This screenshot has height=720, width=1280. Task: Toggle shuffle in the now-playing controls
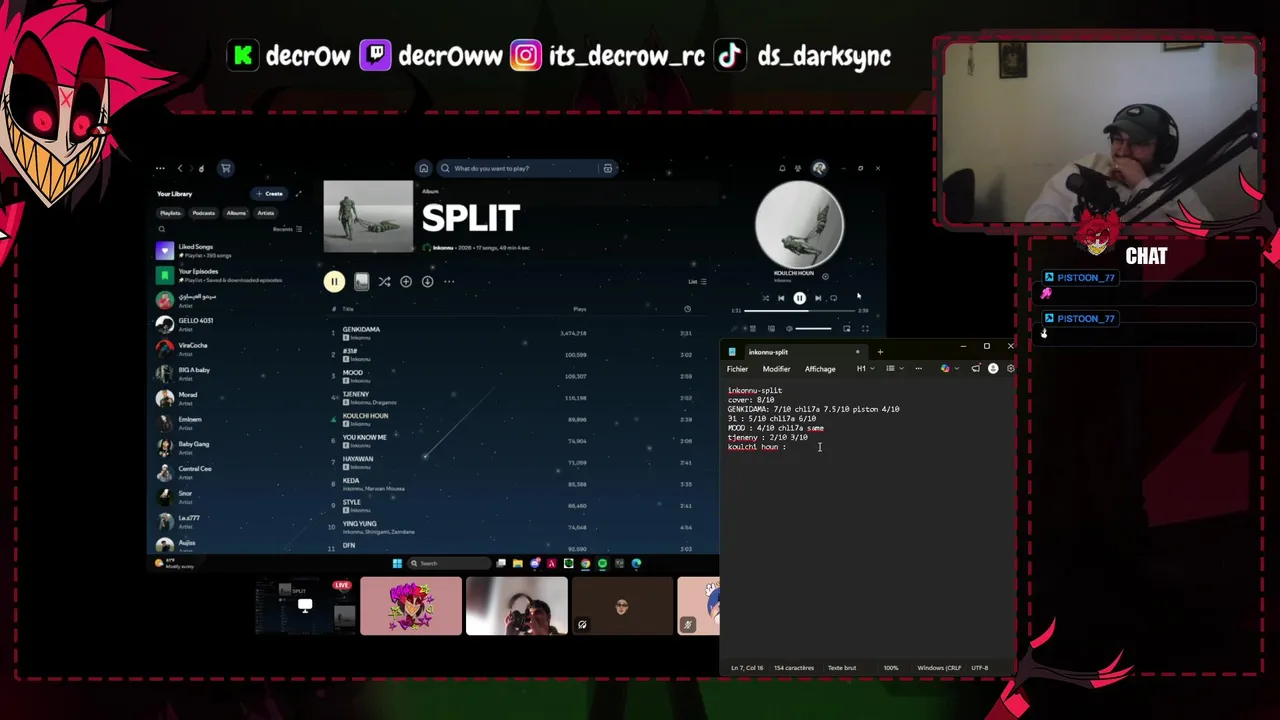765,298
